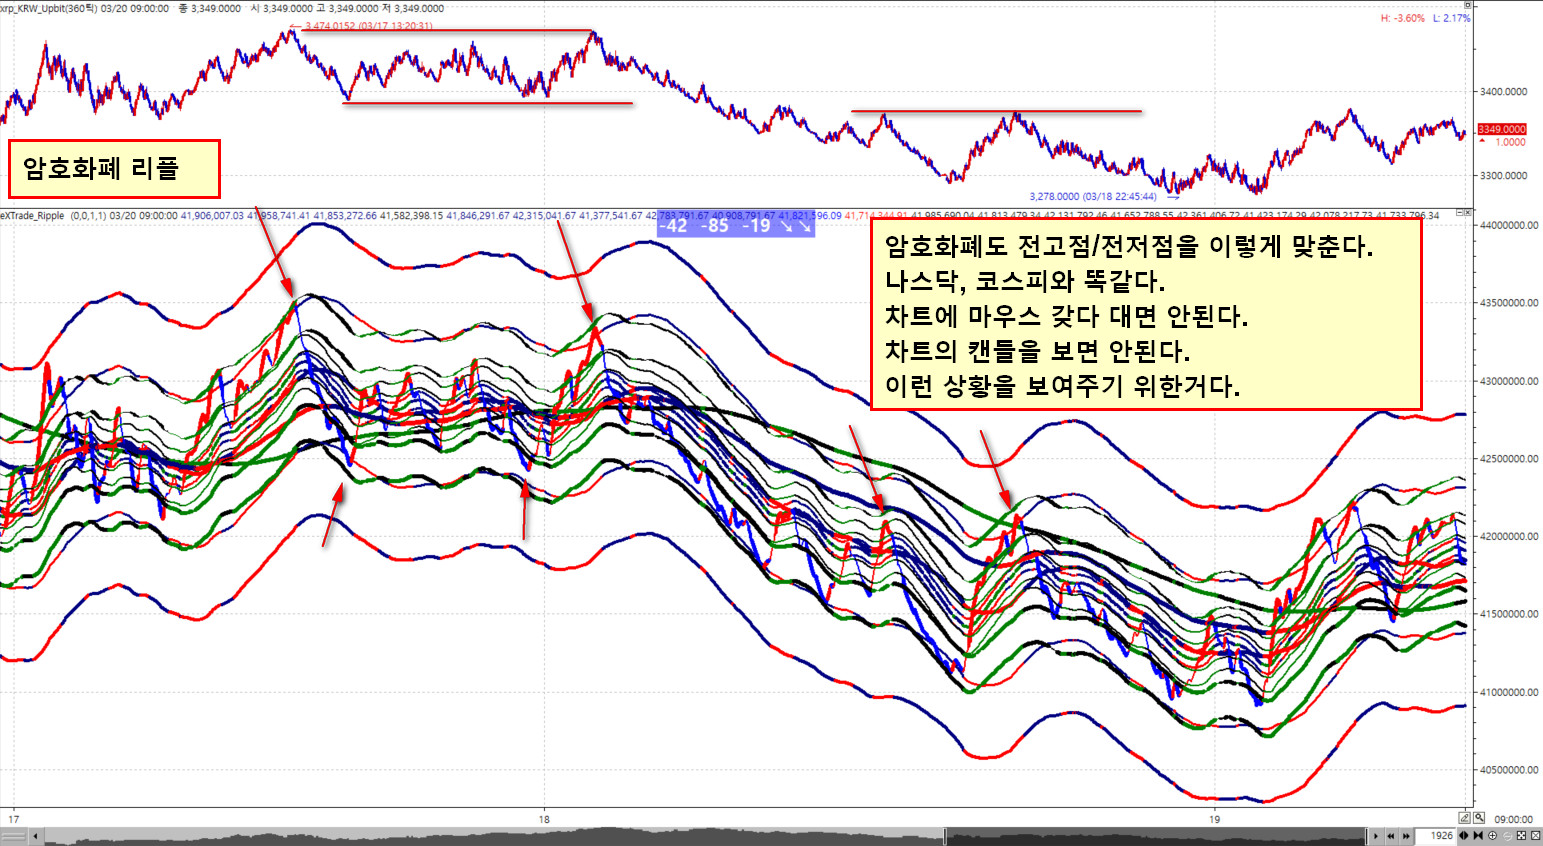
Task: Click the -42 value in the blue readout
Action: point(674,225)
